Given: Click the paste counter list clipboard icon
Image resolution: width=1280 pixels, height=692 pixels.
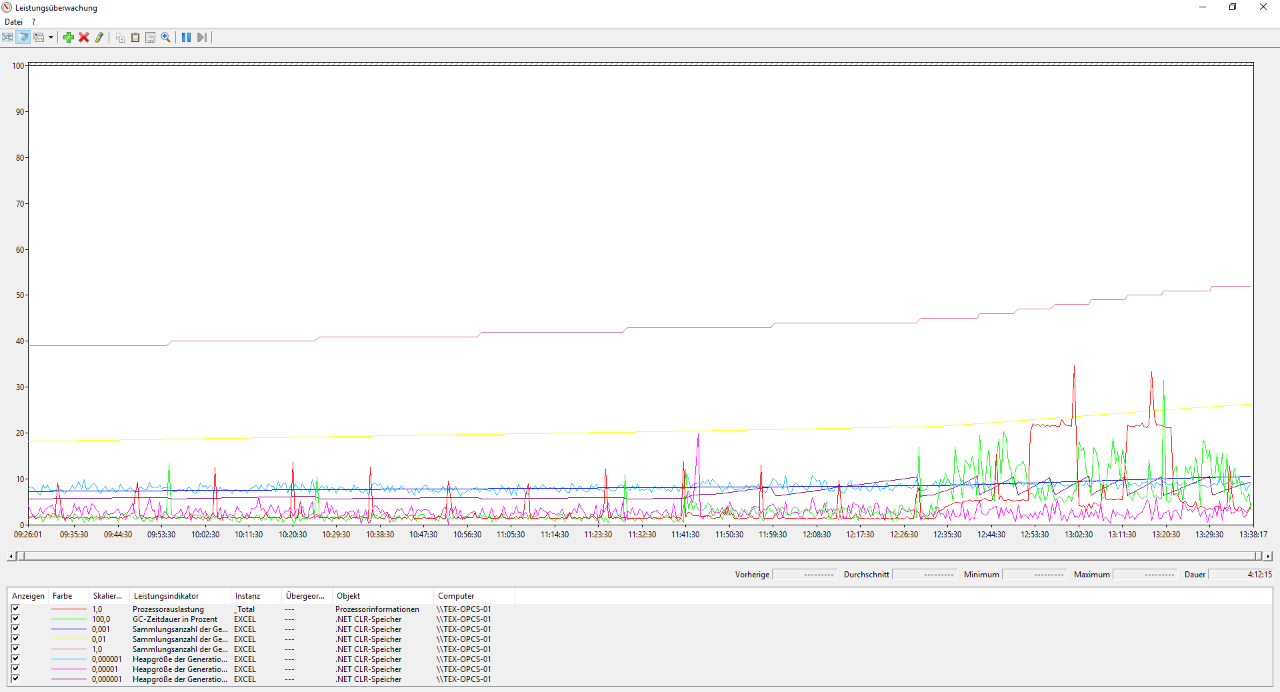Looking at the screenshot, I should 135,37.
